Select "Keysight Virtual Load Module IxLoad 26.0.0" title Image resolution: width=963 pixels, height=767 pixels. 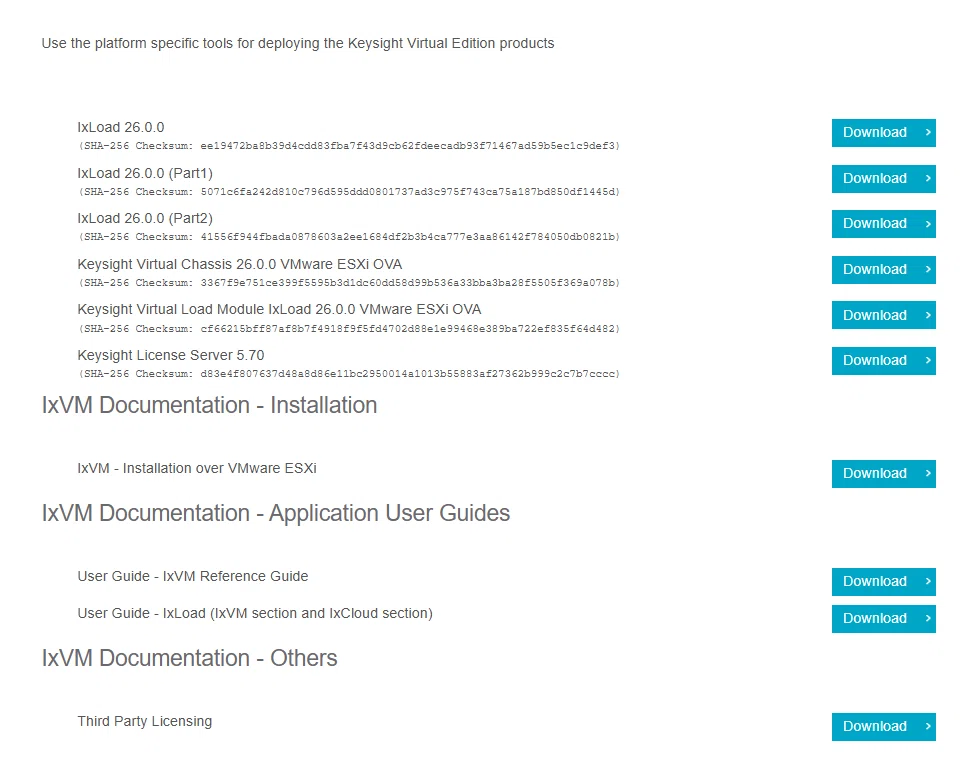click(x=279, y=309)
